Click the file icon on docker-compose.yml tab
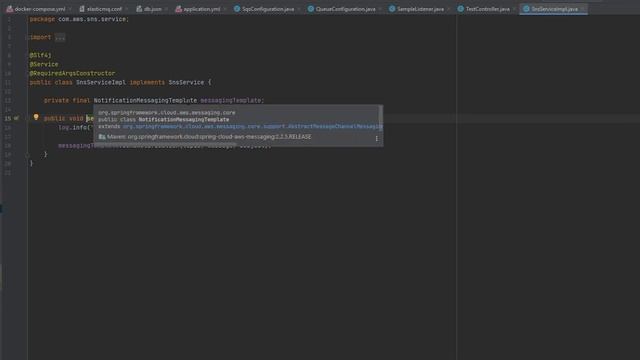640x360 pixels. [x=9, y=9]
